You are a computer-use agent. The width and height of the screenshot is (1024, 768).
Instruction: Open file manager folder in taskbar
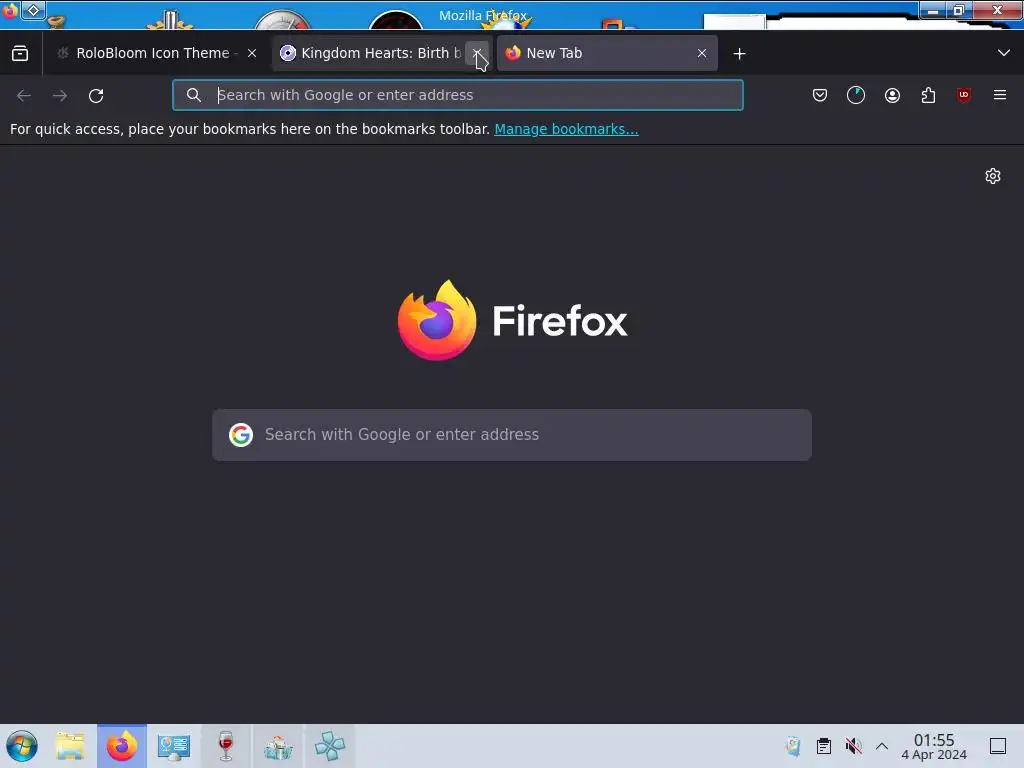70,746
